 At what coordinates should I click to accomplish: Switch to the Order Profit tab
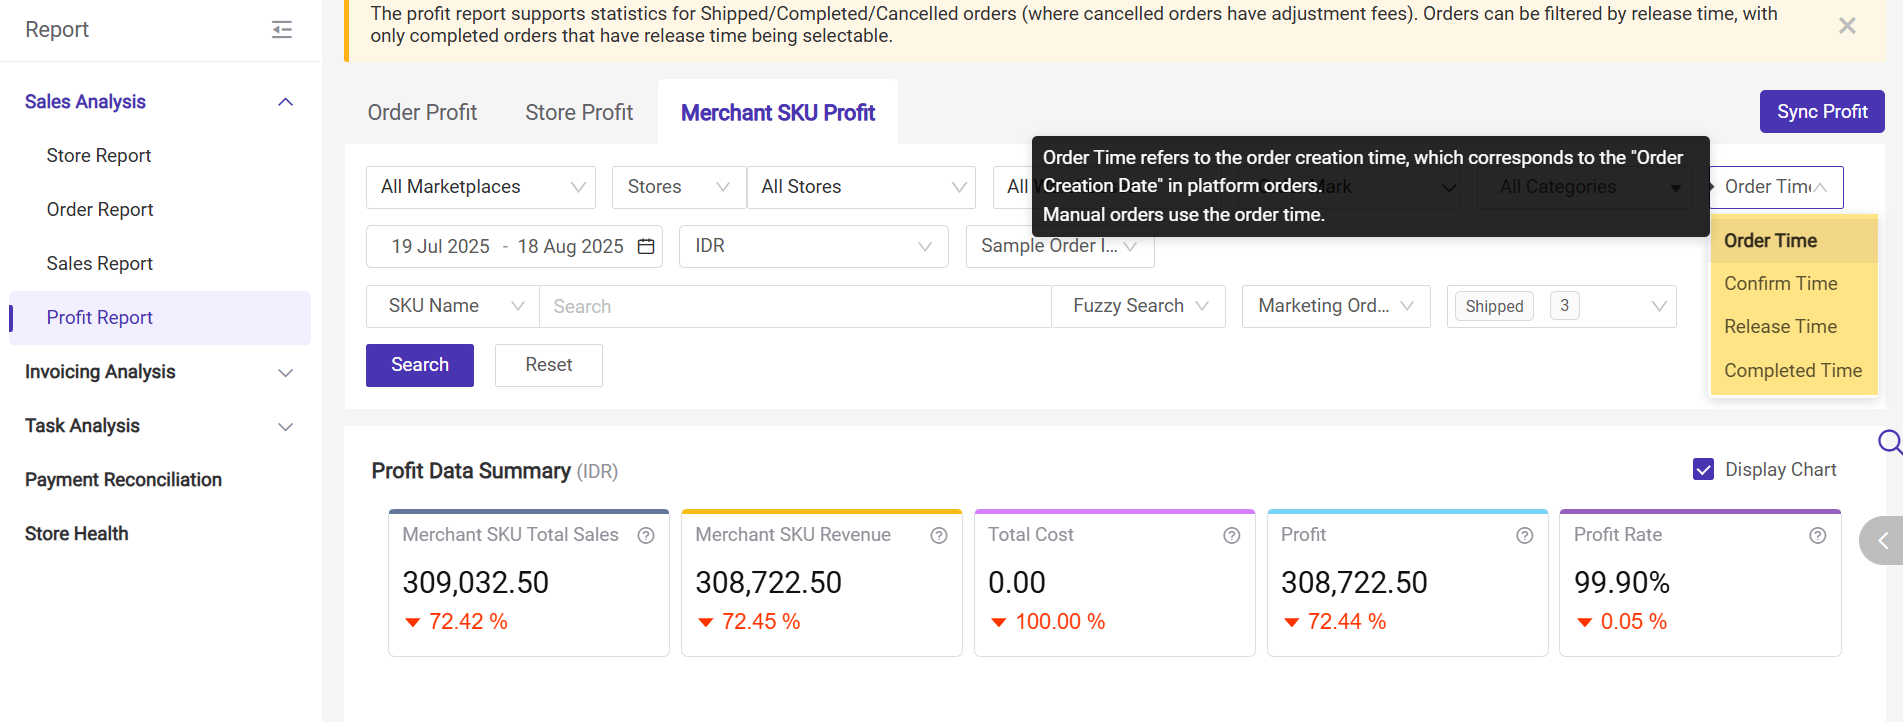click(x=422, y=113)
